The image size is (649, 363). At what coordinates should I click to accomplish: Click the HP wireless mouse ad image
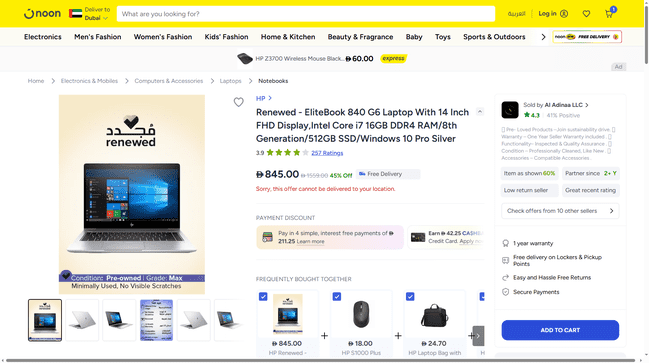[x=245, y=58]
